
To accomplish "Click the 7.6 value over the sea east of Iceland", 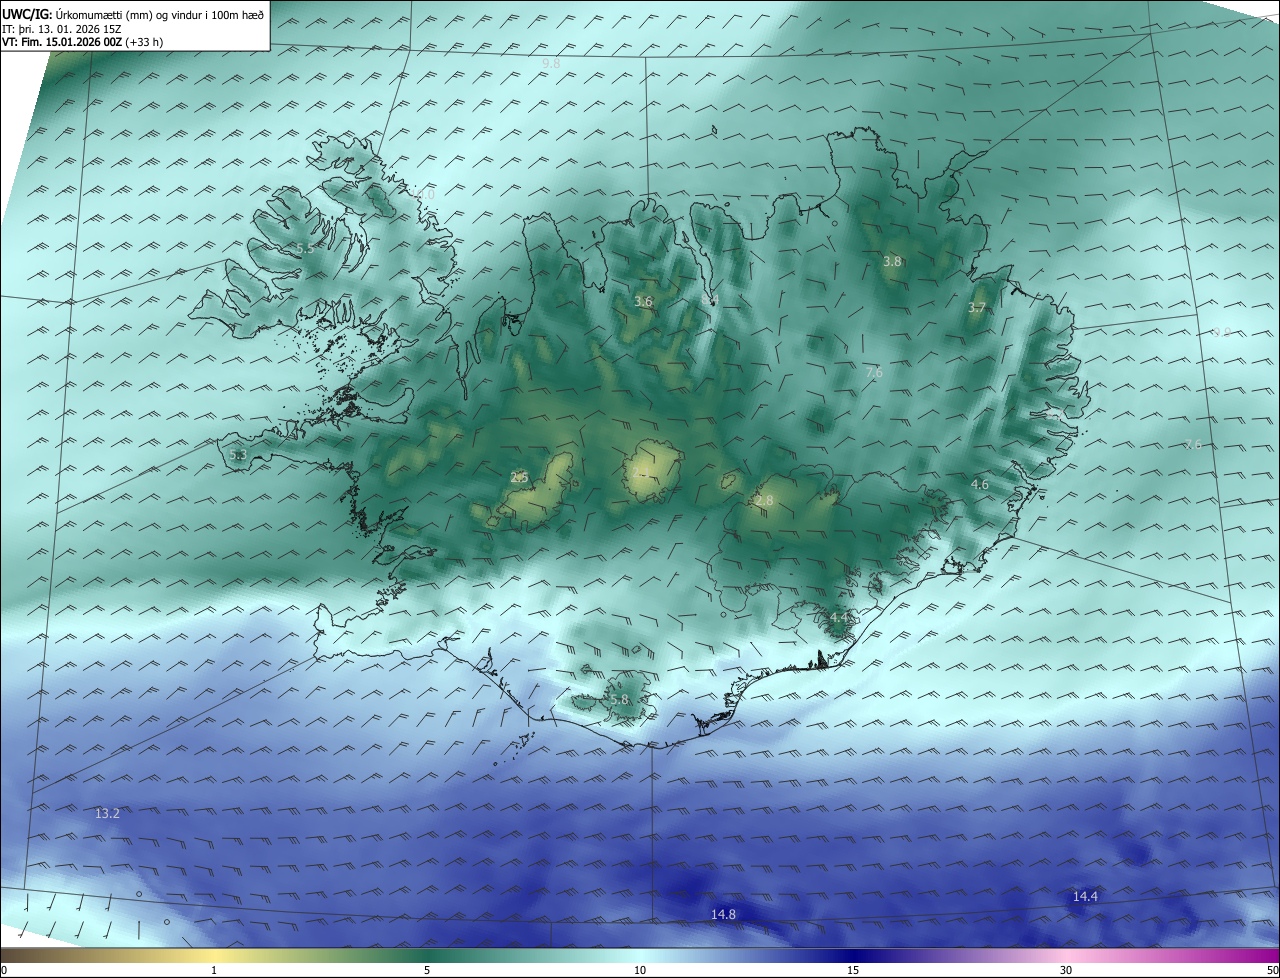I will [1192, 444].
